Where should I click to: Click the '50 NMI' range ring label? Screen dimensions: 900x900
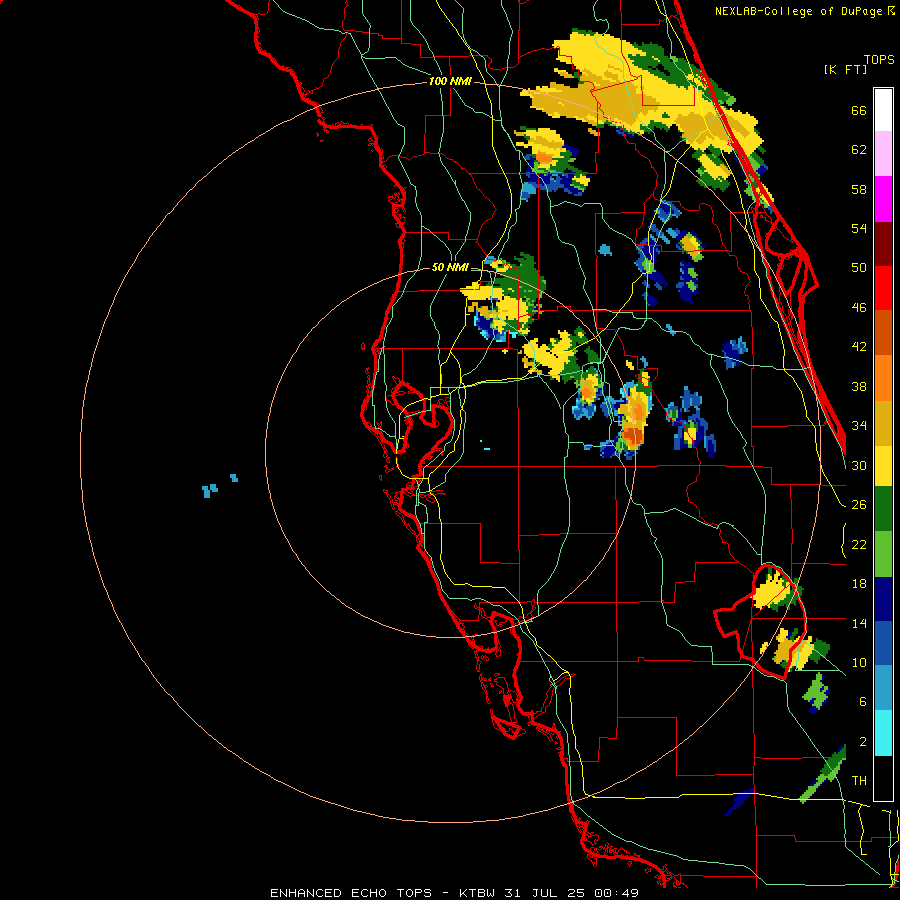click(450, 267)
